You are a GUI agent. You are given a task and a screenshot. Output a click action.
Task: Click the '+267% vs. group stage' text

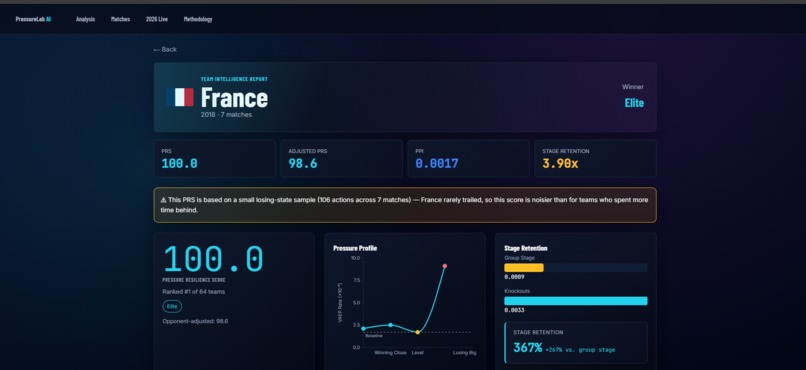point(580,350)
